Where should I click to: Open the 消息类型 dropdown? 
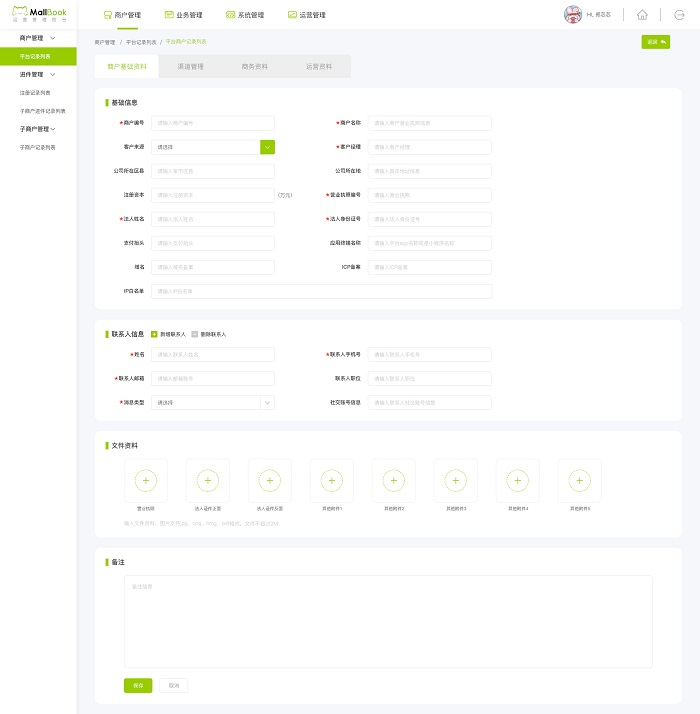pos(267,403)
